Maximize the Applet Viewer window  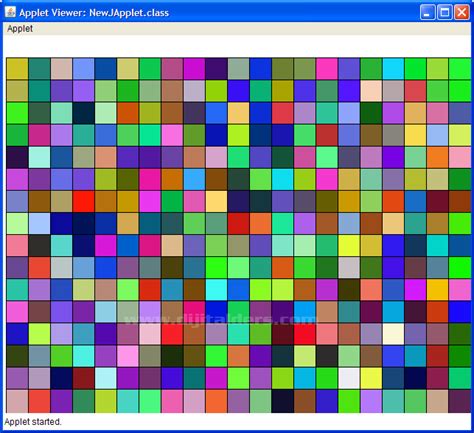pyautogui.click(x=445, y=13)
